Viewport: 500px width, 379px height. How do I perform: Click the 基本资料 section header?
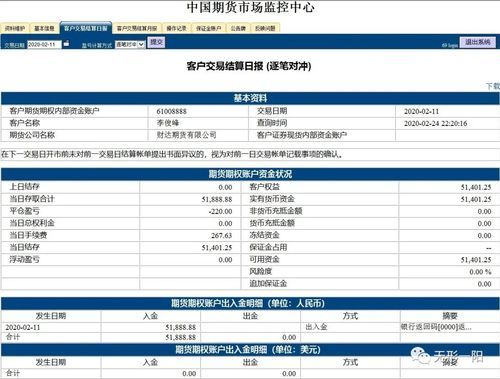click(x=250, y=98)
